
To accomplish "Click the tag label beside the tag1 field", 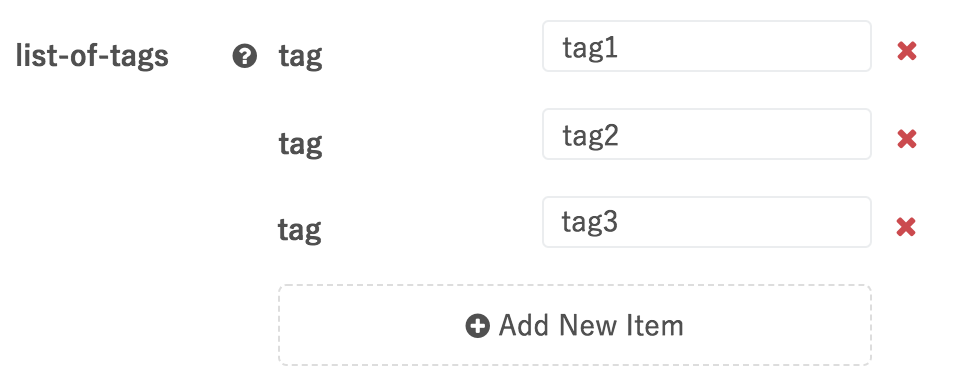I will point(300,57).
